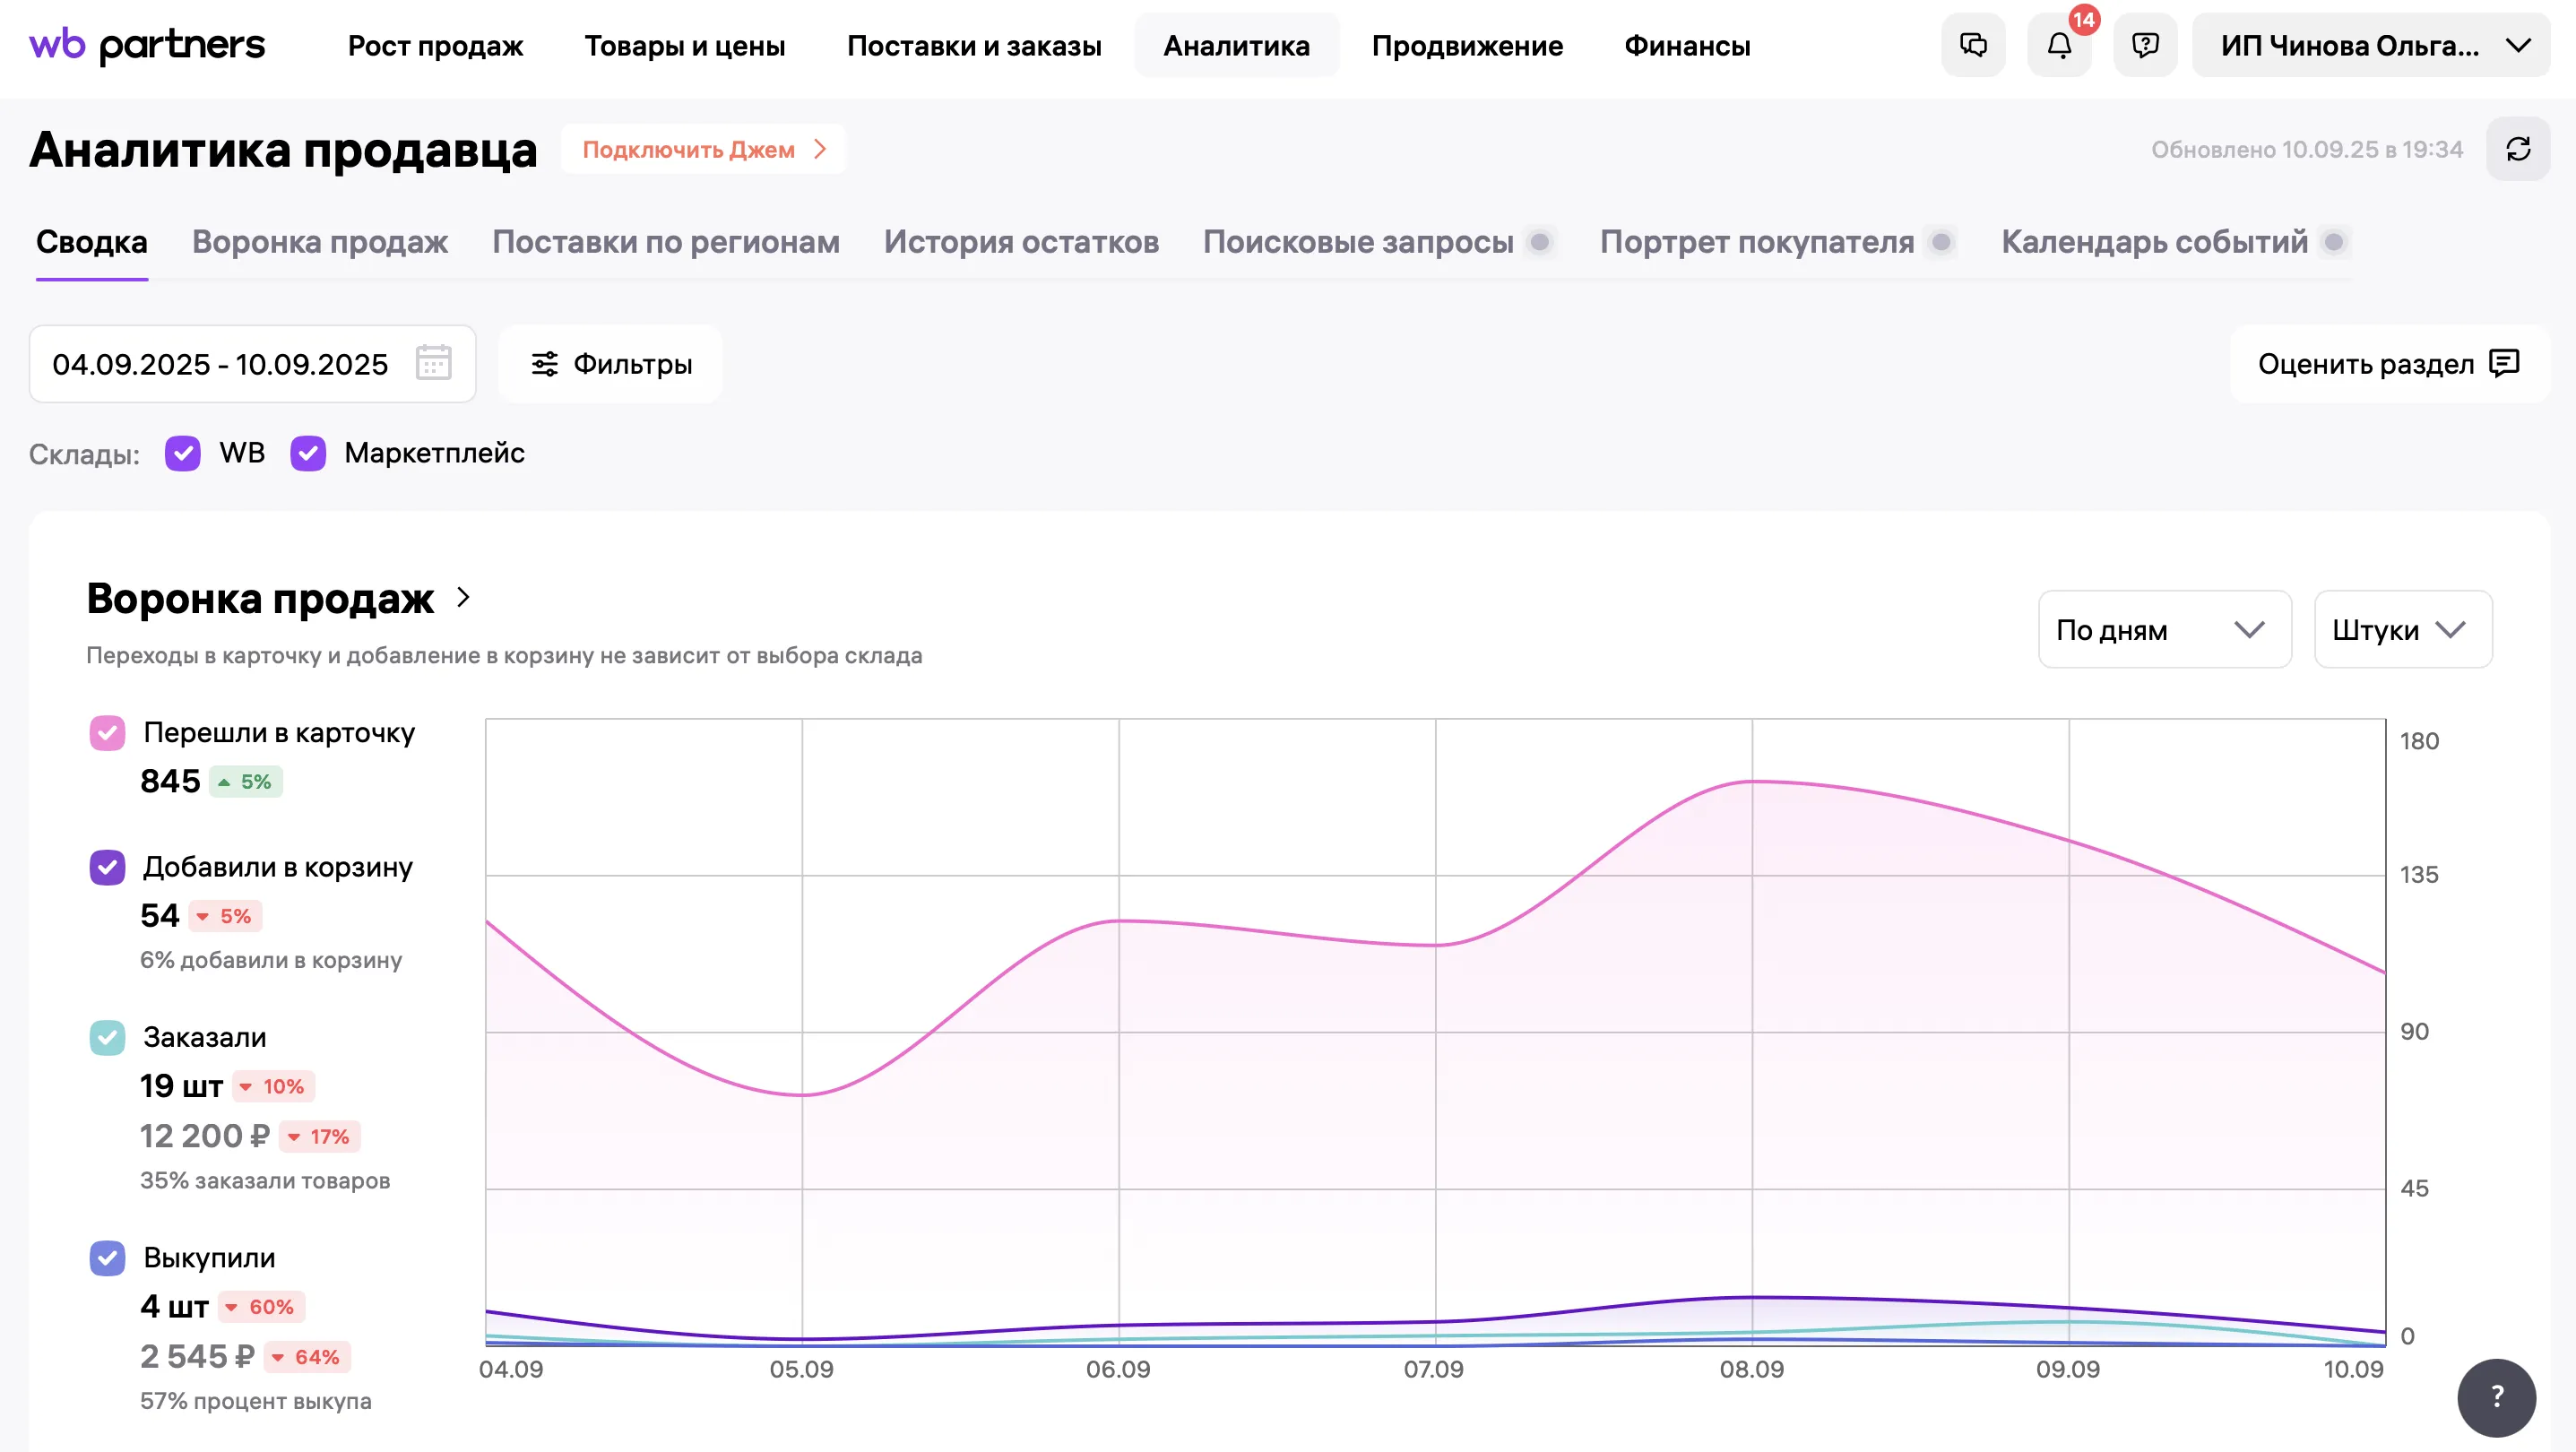Click Подключить Джем link
2576x1452 pixels.
coord(703,149)
